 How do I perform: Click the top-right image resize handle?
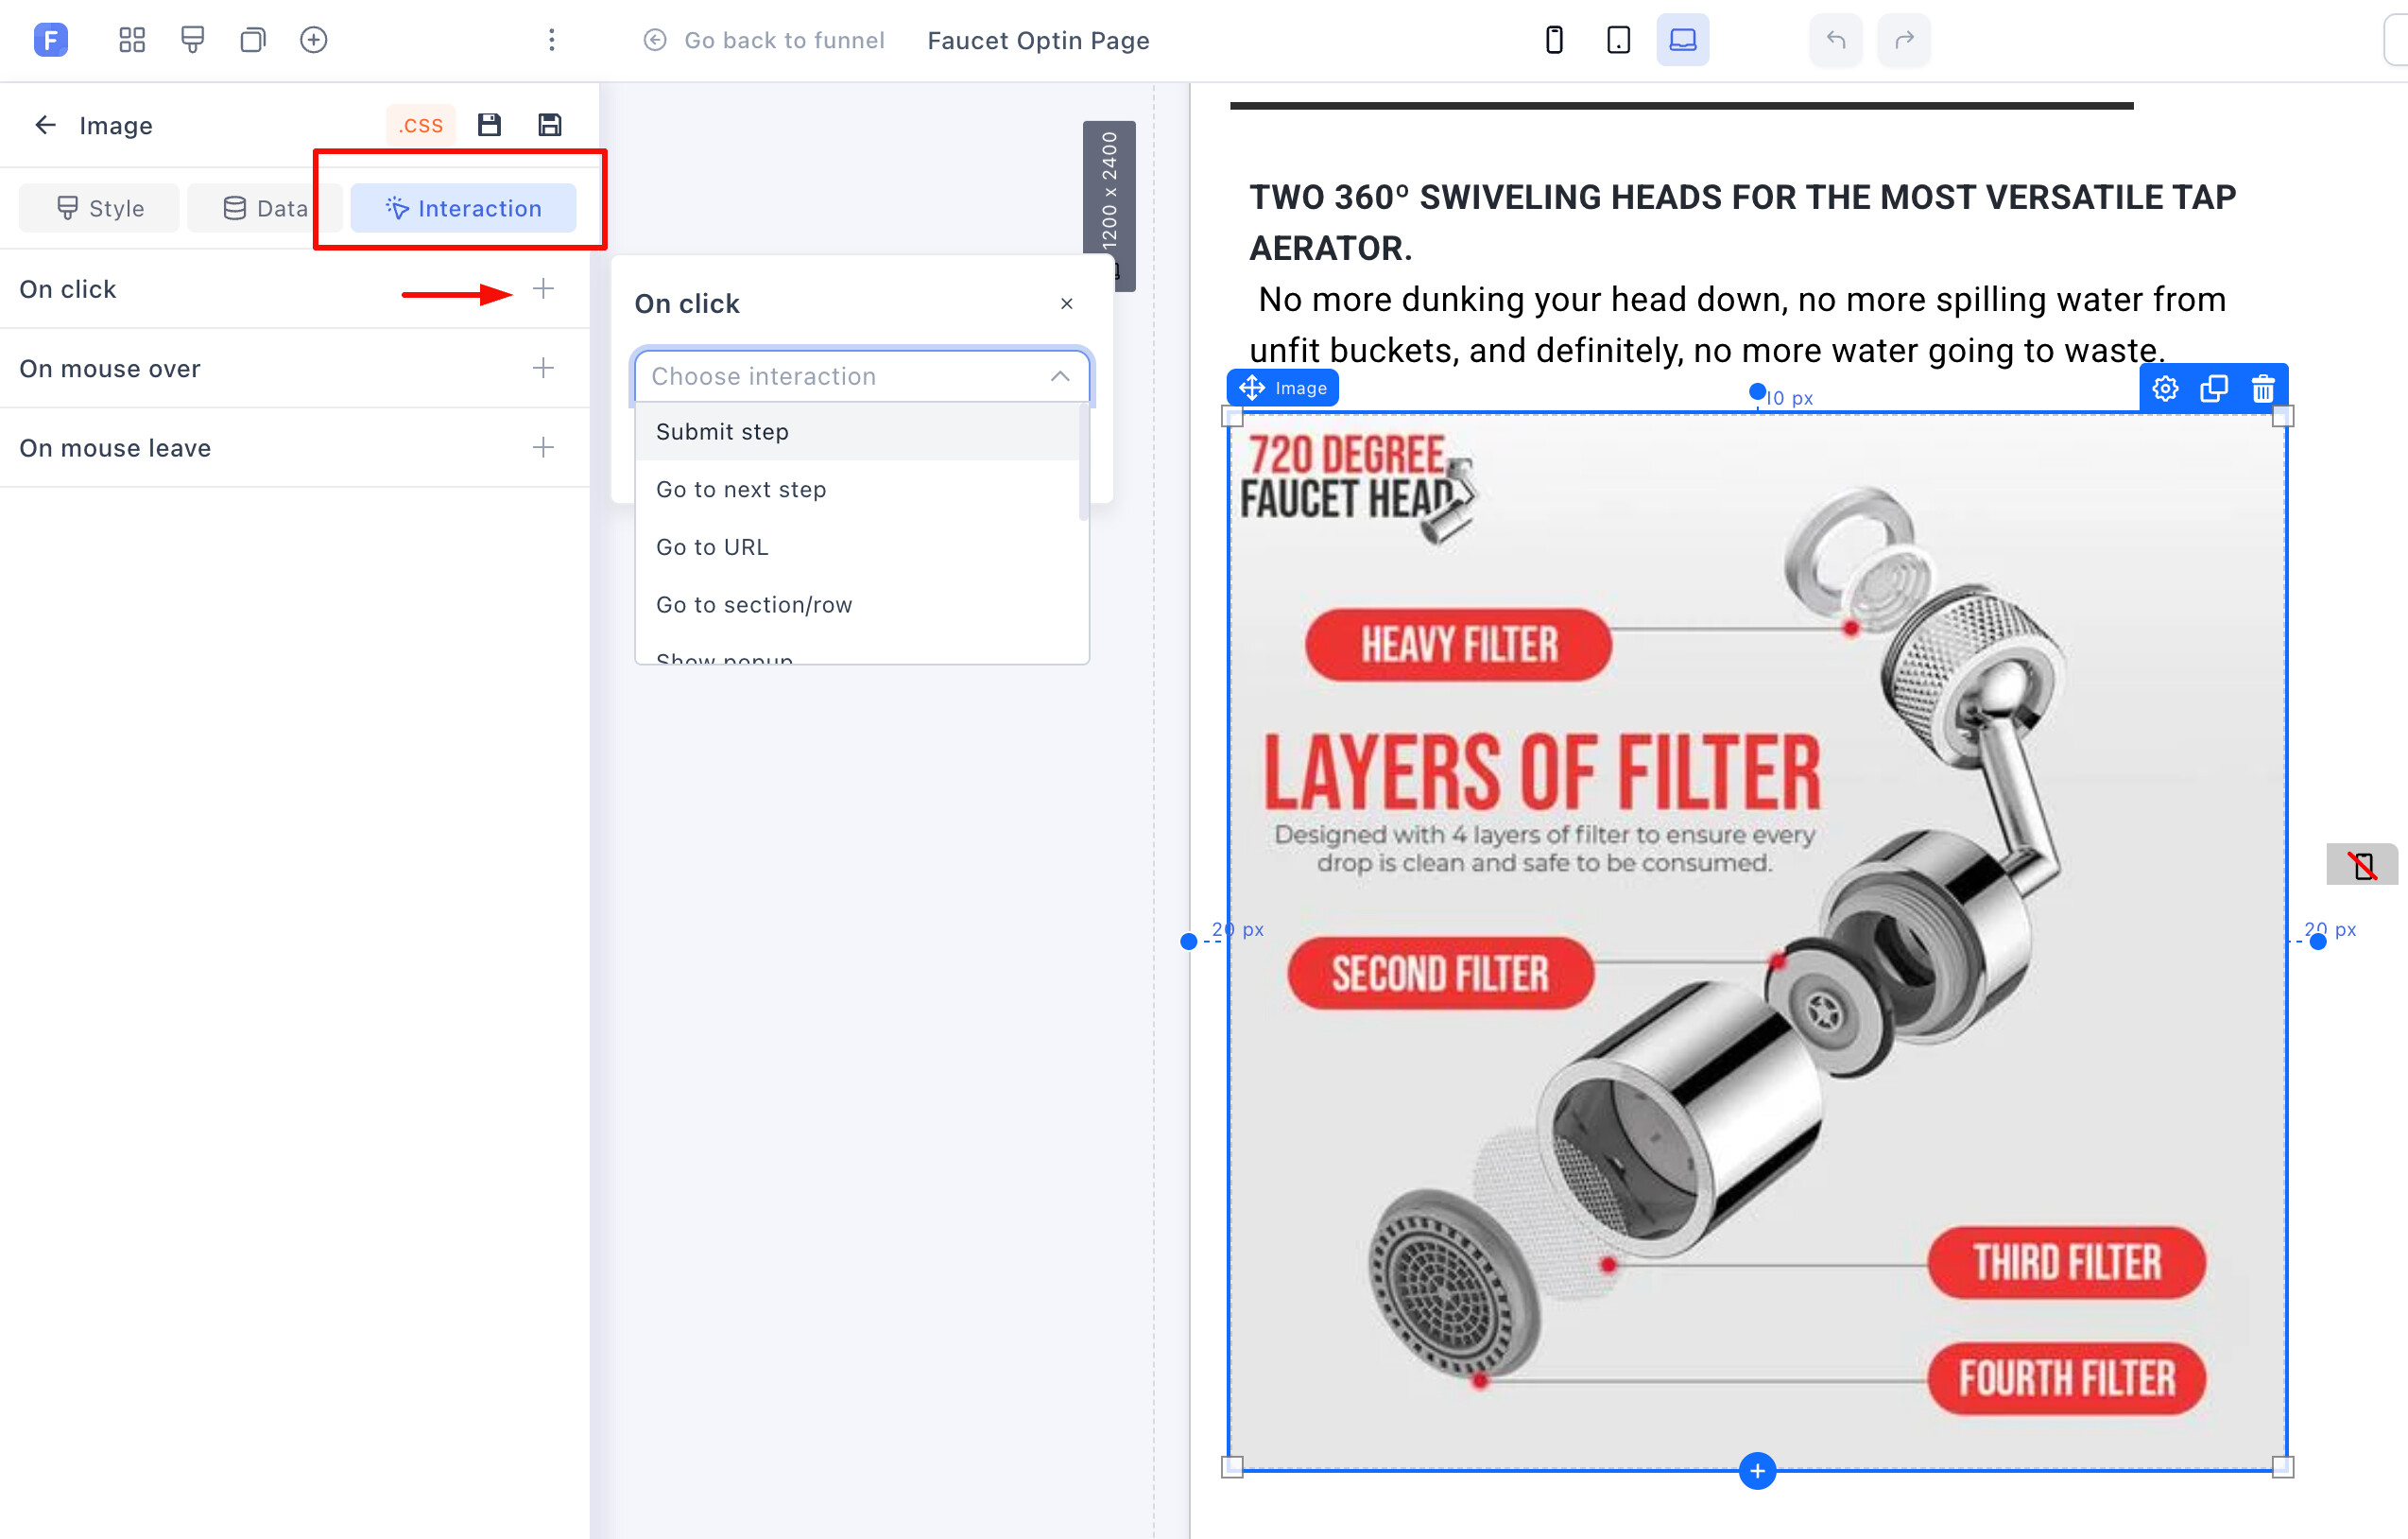click(2283, 416)
